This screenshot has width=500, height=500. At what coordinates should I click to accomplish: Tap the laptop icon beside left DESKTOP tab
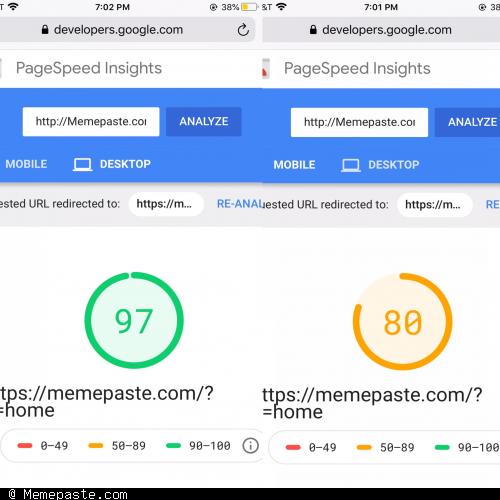[82, 164]
